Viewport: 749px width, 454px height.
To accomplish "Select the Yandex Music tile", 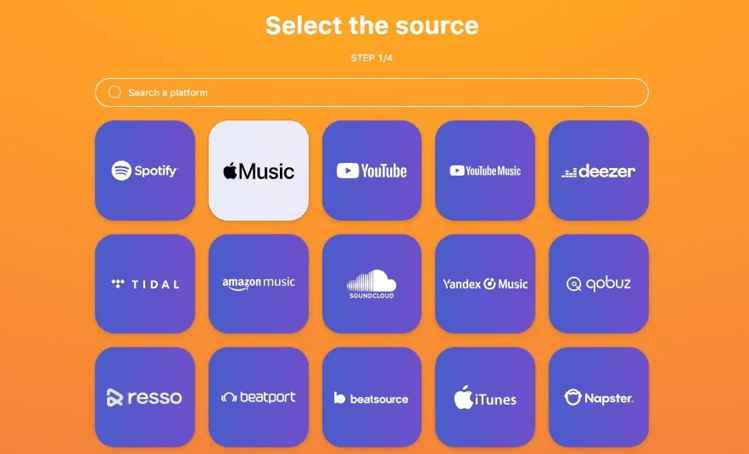I will (x=485, y=284).
